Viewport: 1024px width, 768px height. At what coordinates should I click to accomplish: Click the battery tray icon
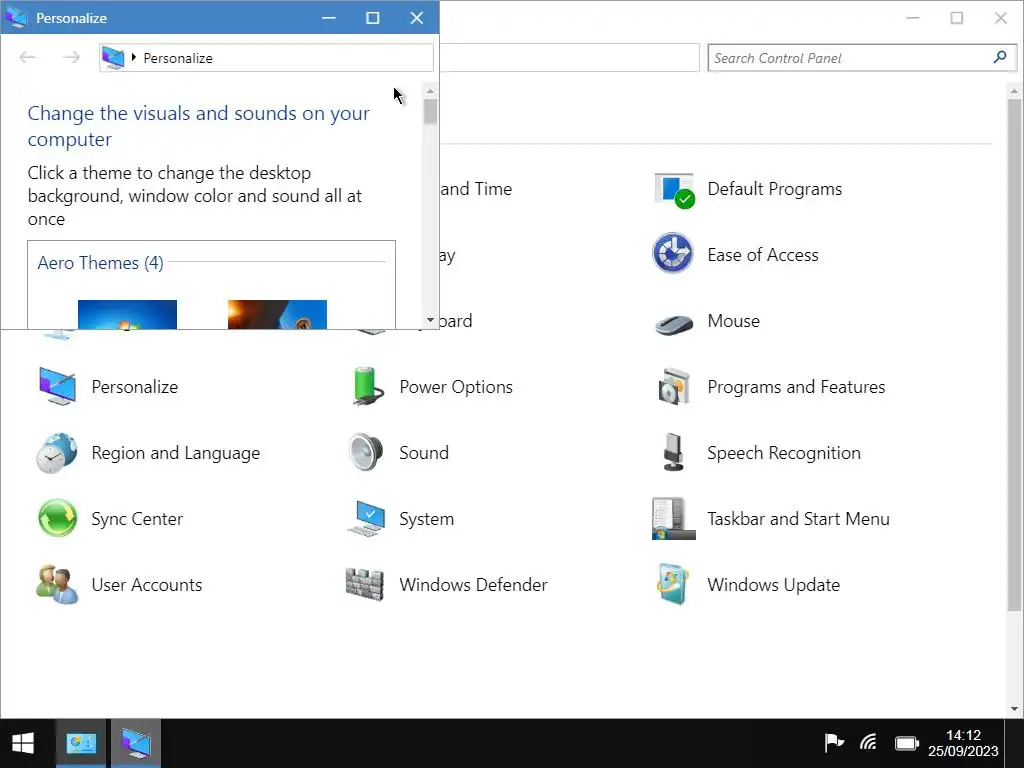[906, 743]
